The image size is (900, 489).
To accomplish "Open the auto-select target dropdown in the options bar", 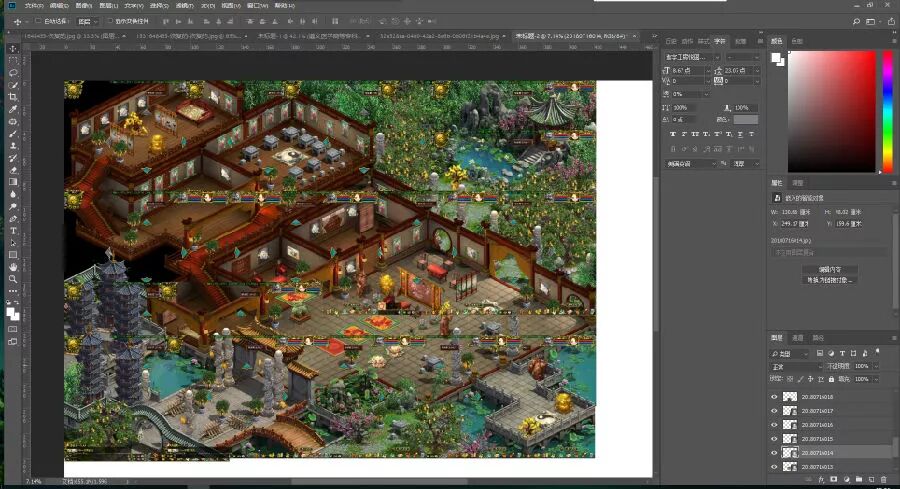I will tap(88, 21).
